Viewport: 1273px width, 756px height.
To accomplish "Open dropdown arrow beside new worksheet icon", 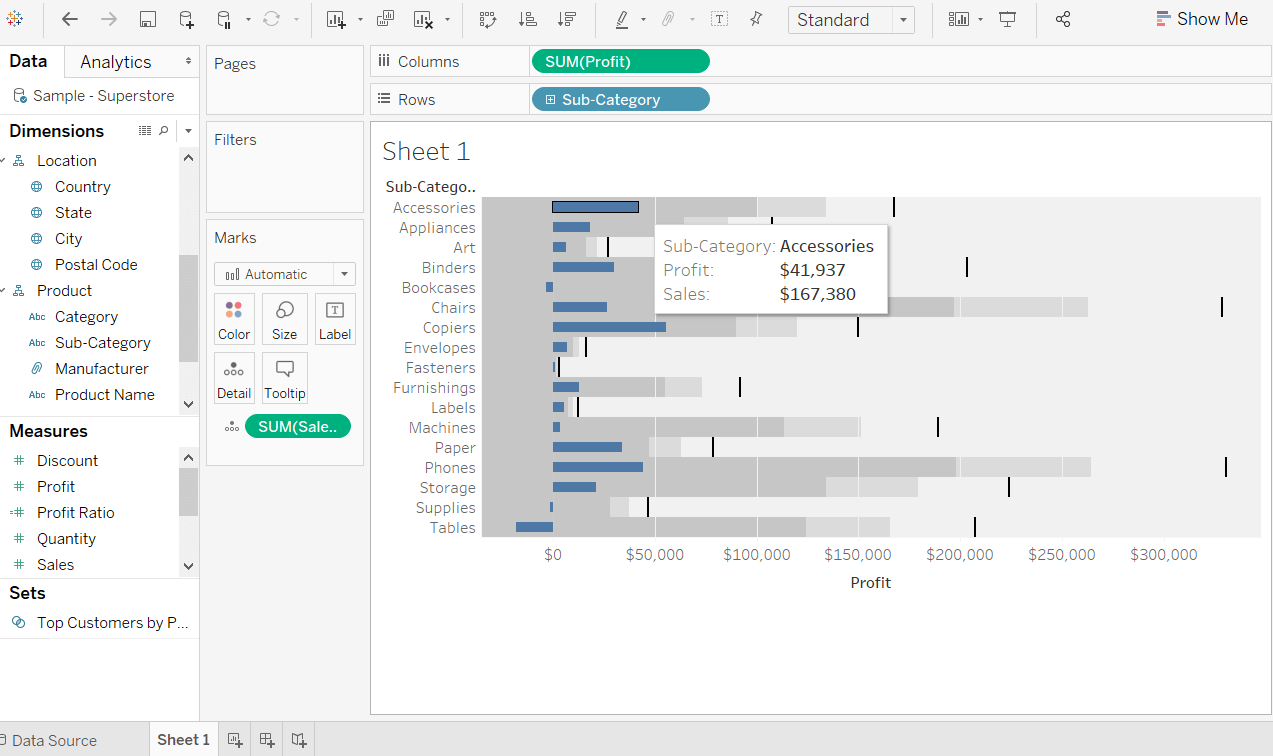I will [x=359, y=19].
